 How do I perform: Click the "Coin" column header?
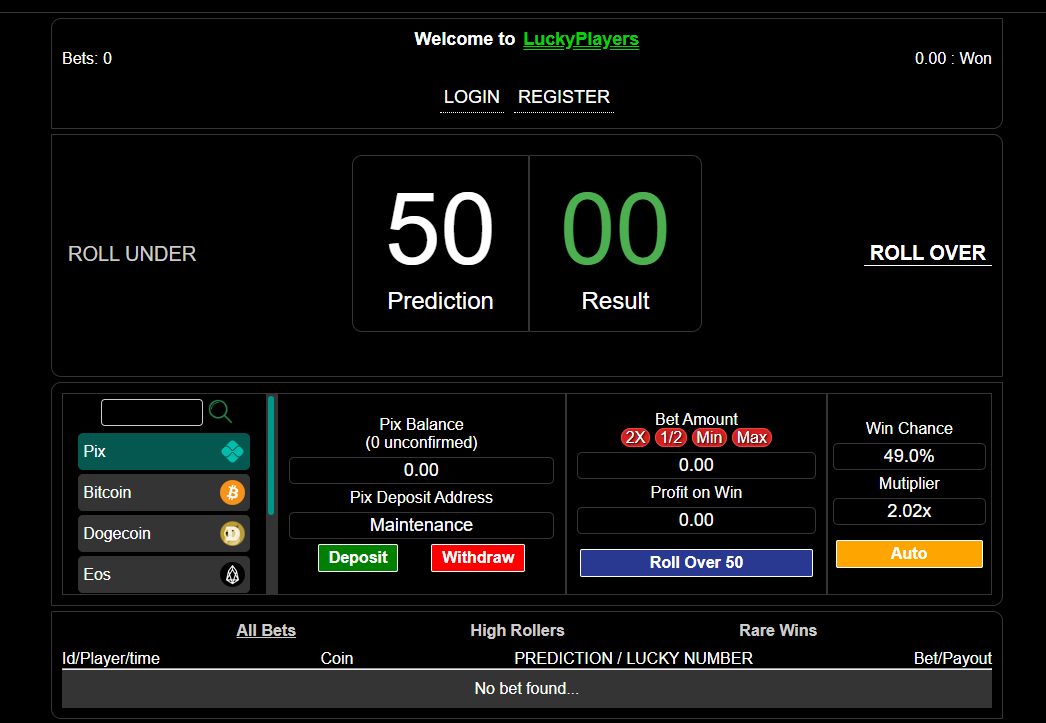tap(337, 659)
